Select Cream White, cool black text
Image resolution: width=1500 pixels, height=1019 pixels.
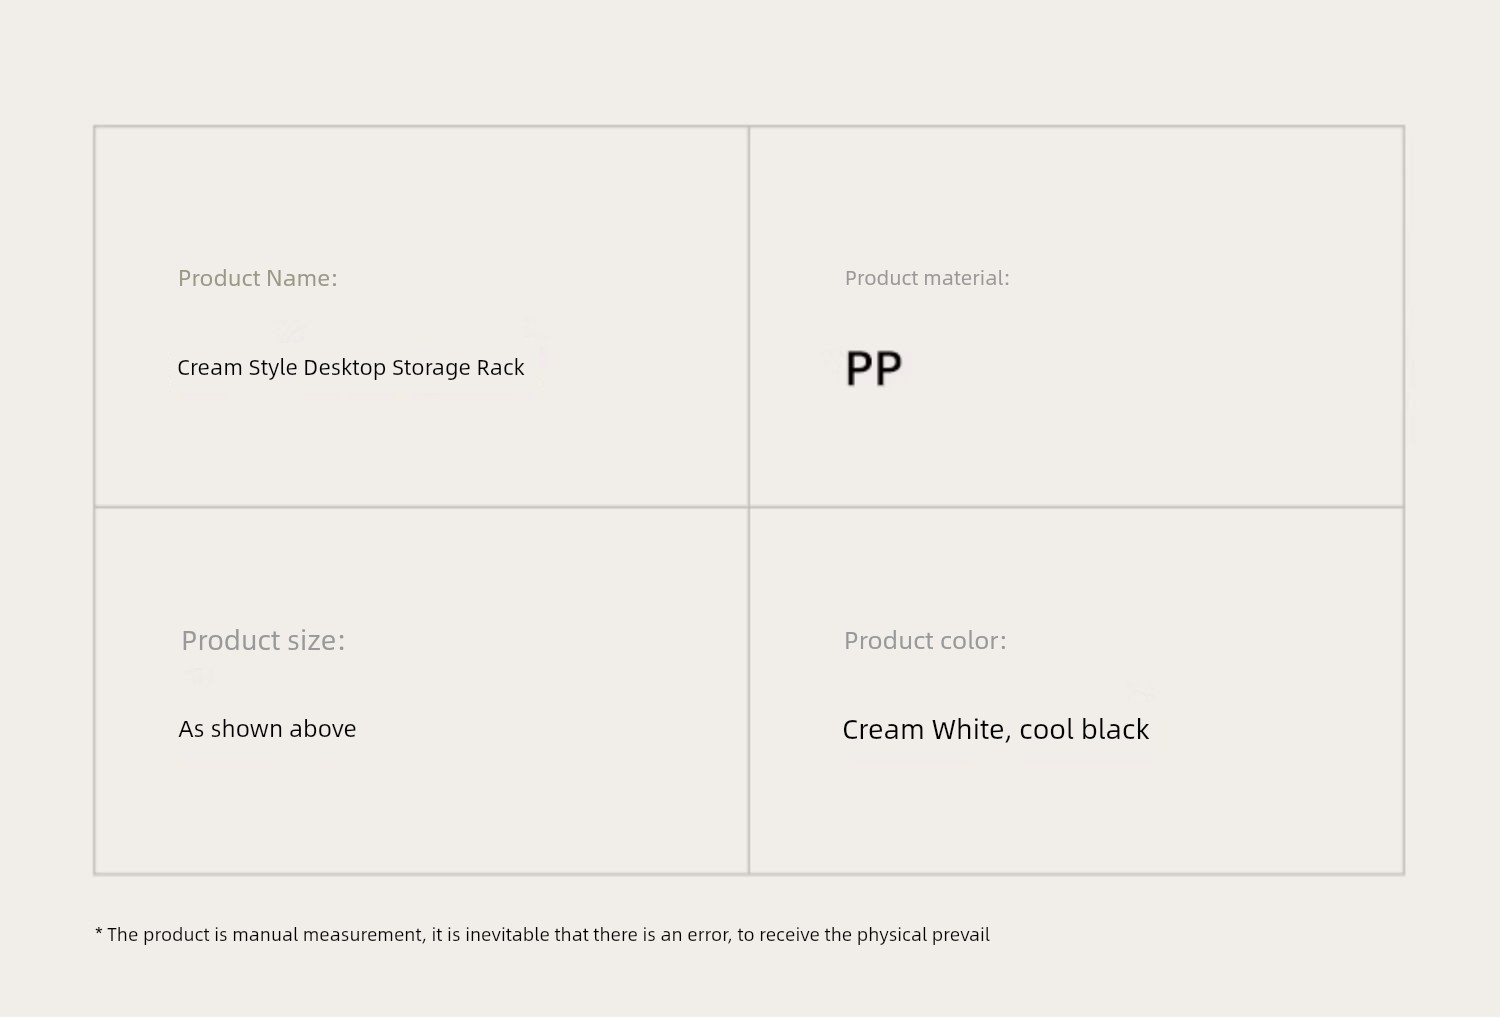click(996, 730)
